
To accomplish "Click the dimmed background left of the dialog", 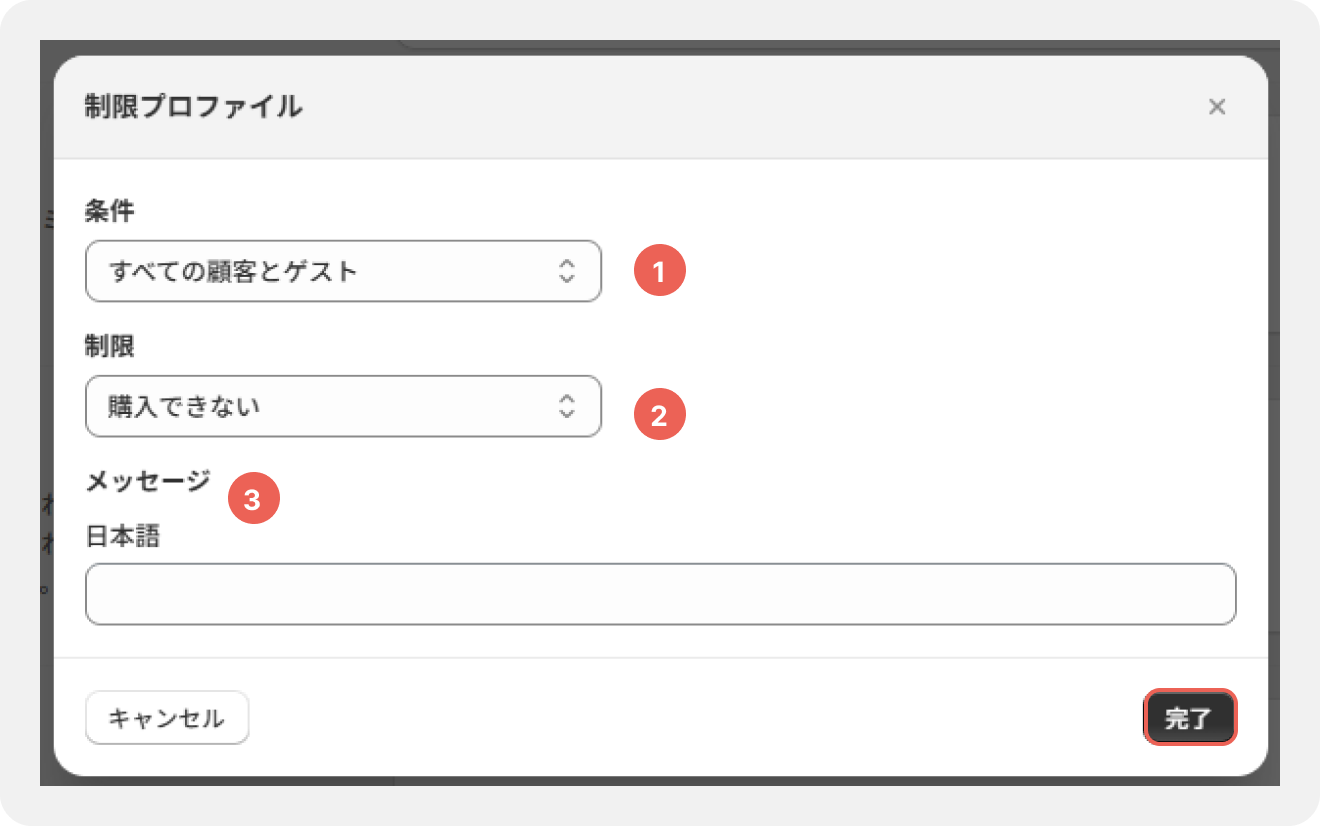I will pyautogui.click(x=46, y=400).
